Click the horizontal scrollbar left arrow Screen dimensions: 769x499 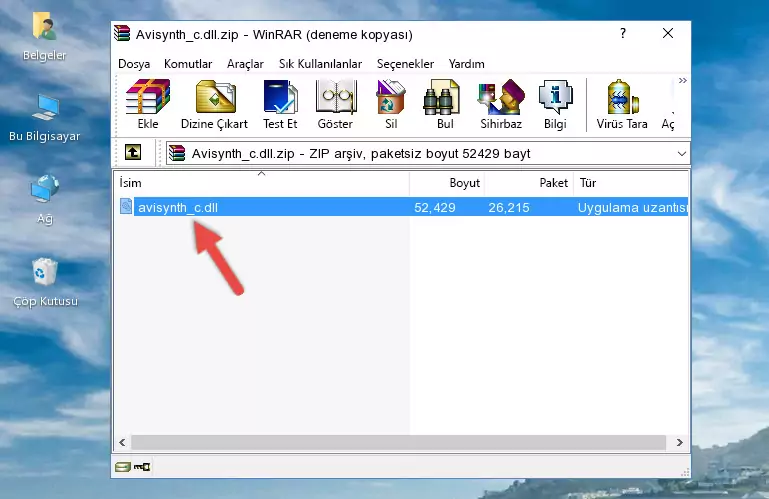[123, 442]
